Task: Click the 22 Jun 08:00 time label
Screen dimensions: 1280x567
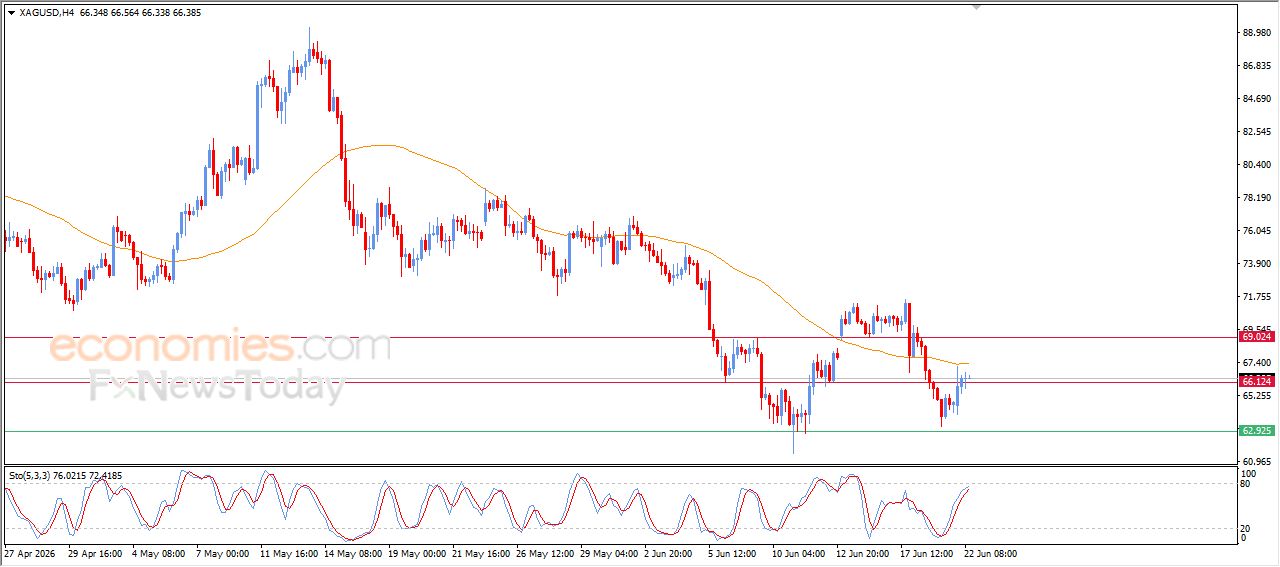Action: click(x=990, y=553)
